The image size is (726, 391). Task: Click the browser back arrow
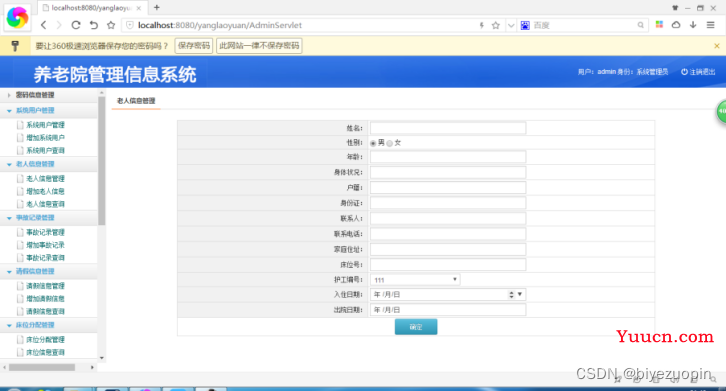coord(44,25)
